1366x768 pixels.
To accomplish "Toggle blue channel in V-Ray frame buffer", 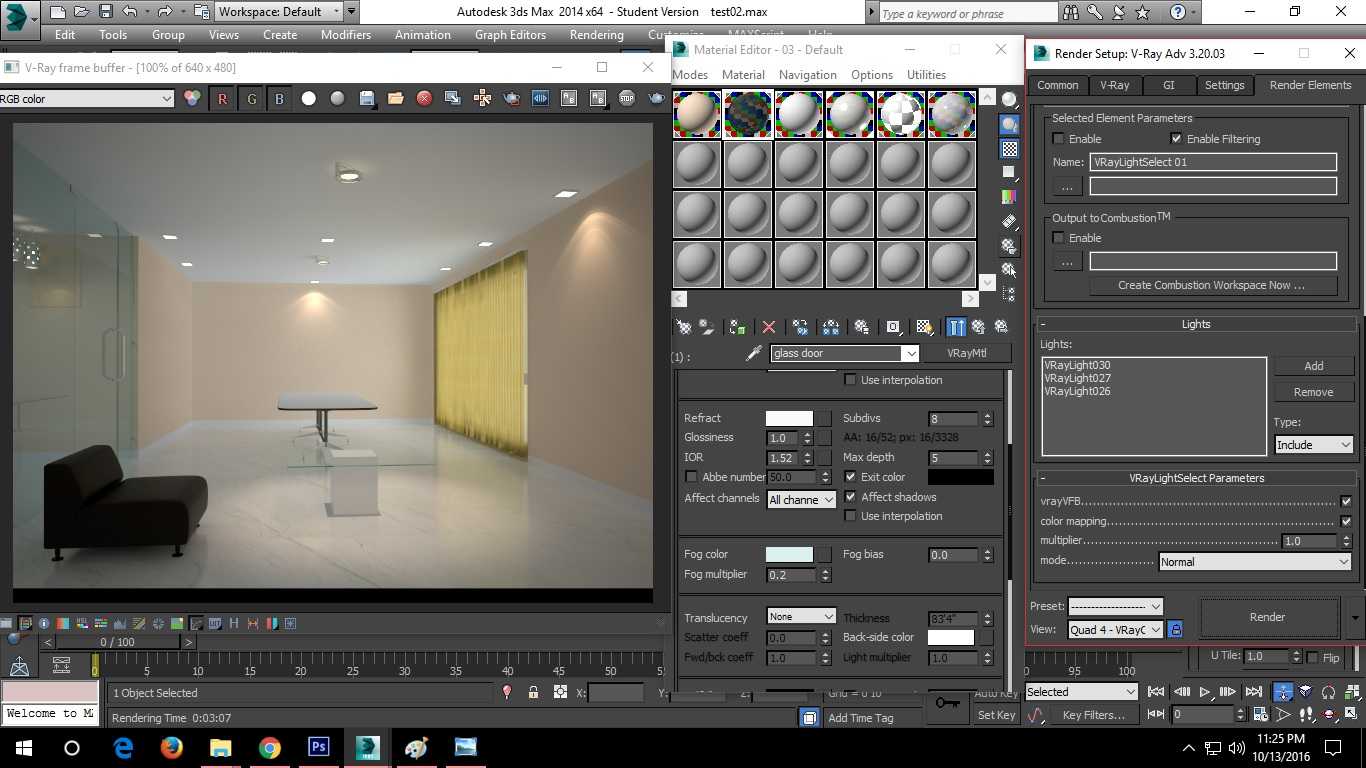I will point(279,98).
